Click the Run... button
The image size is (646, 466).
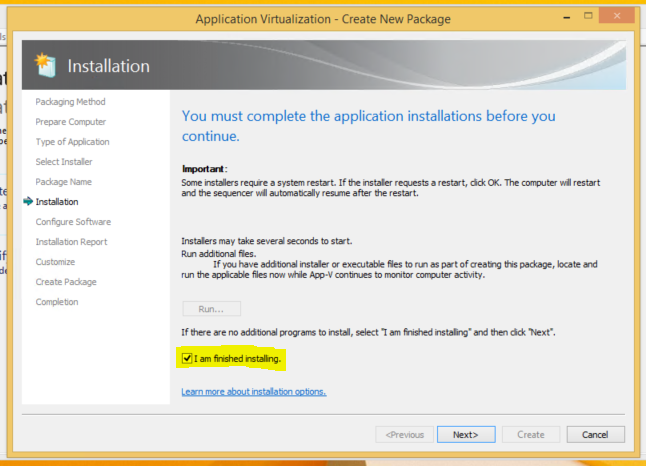(211, 309)
